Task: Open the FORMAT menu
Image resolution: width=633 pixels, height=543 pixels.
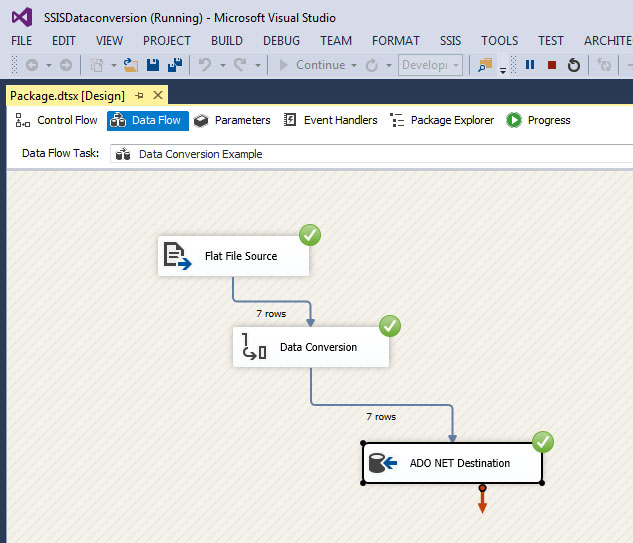Action: [x=396, y=41]
